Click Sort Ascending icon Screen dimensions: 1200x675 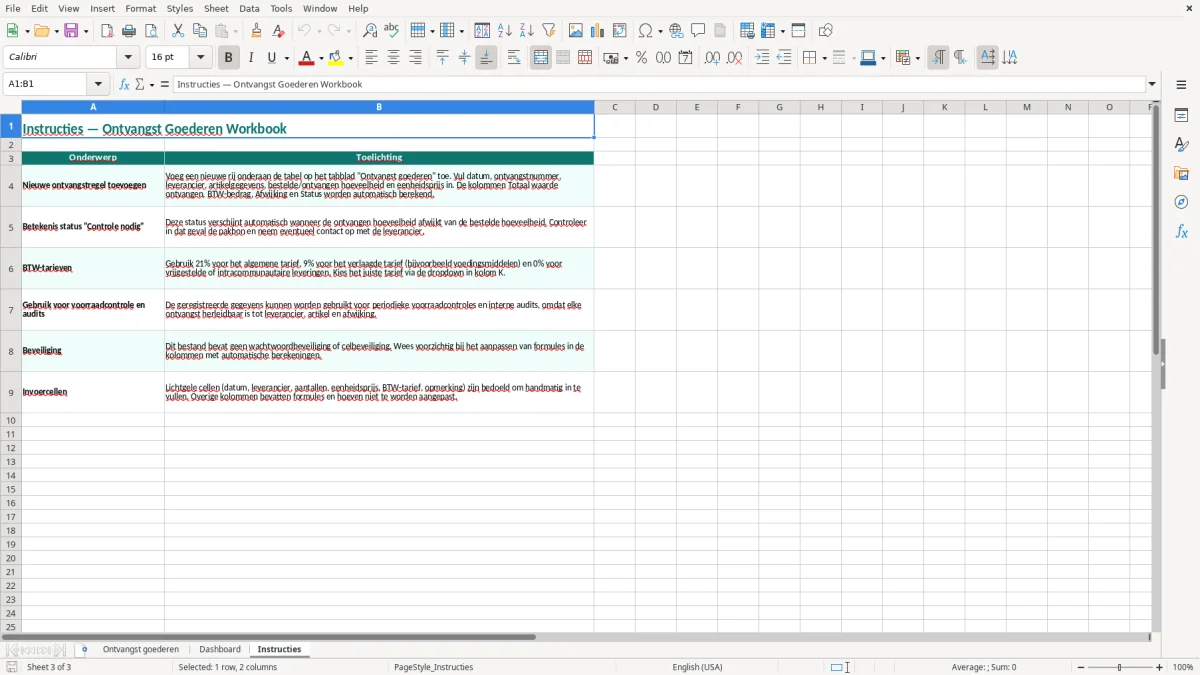point(504,31)
